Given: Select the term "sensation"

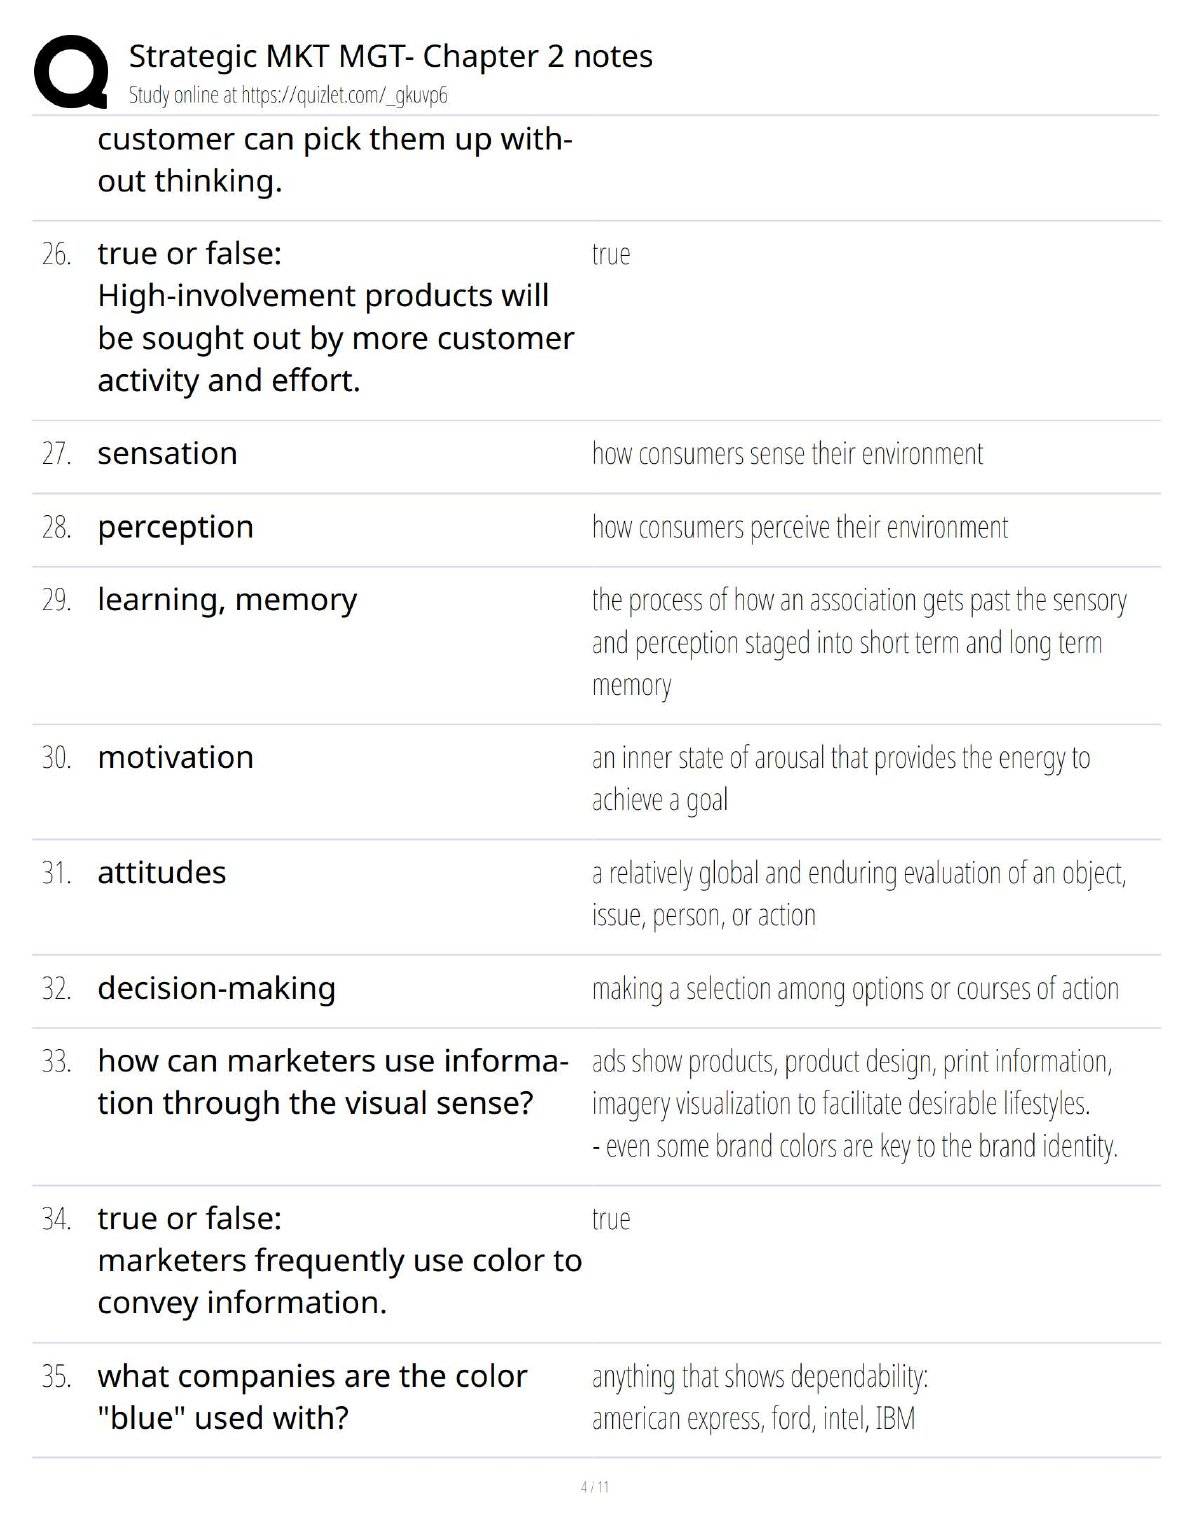Looking at the screenshot, I should pyautogui.click(x=167, y=454).
